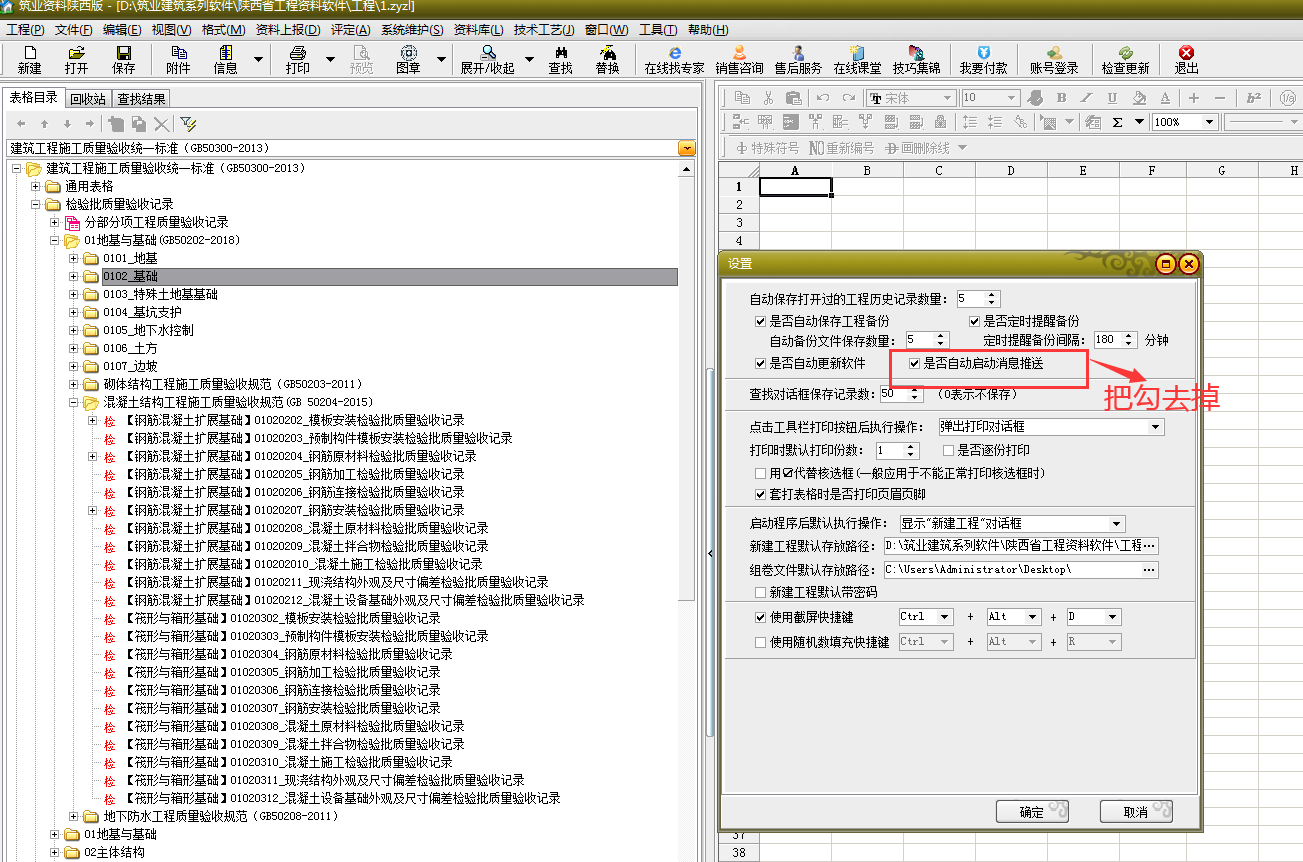Click the 确定 button in settings dialog
The width and height of the screenshot is (1303, 862).
point(1033,811)
